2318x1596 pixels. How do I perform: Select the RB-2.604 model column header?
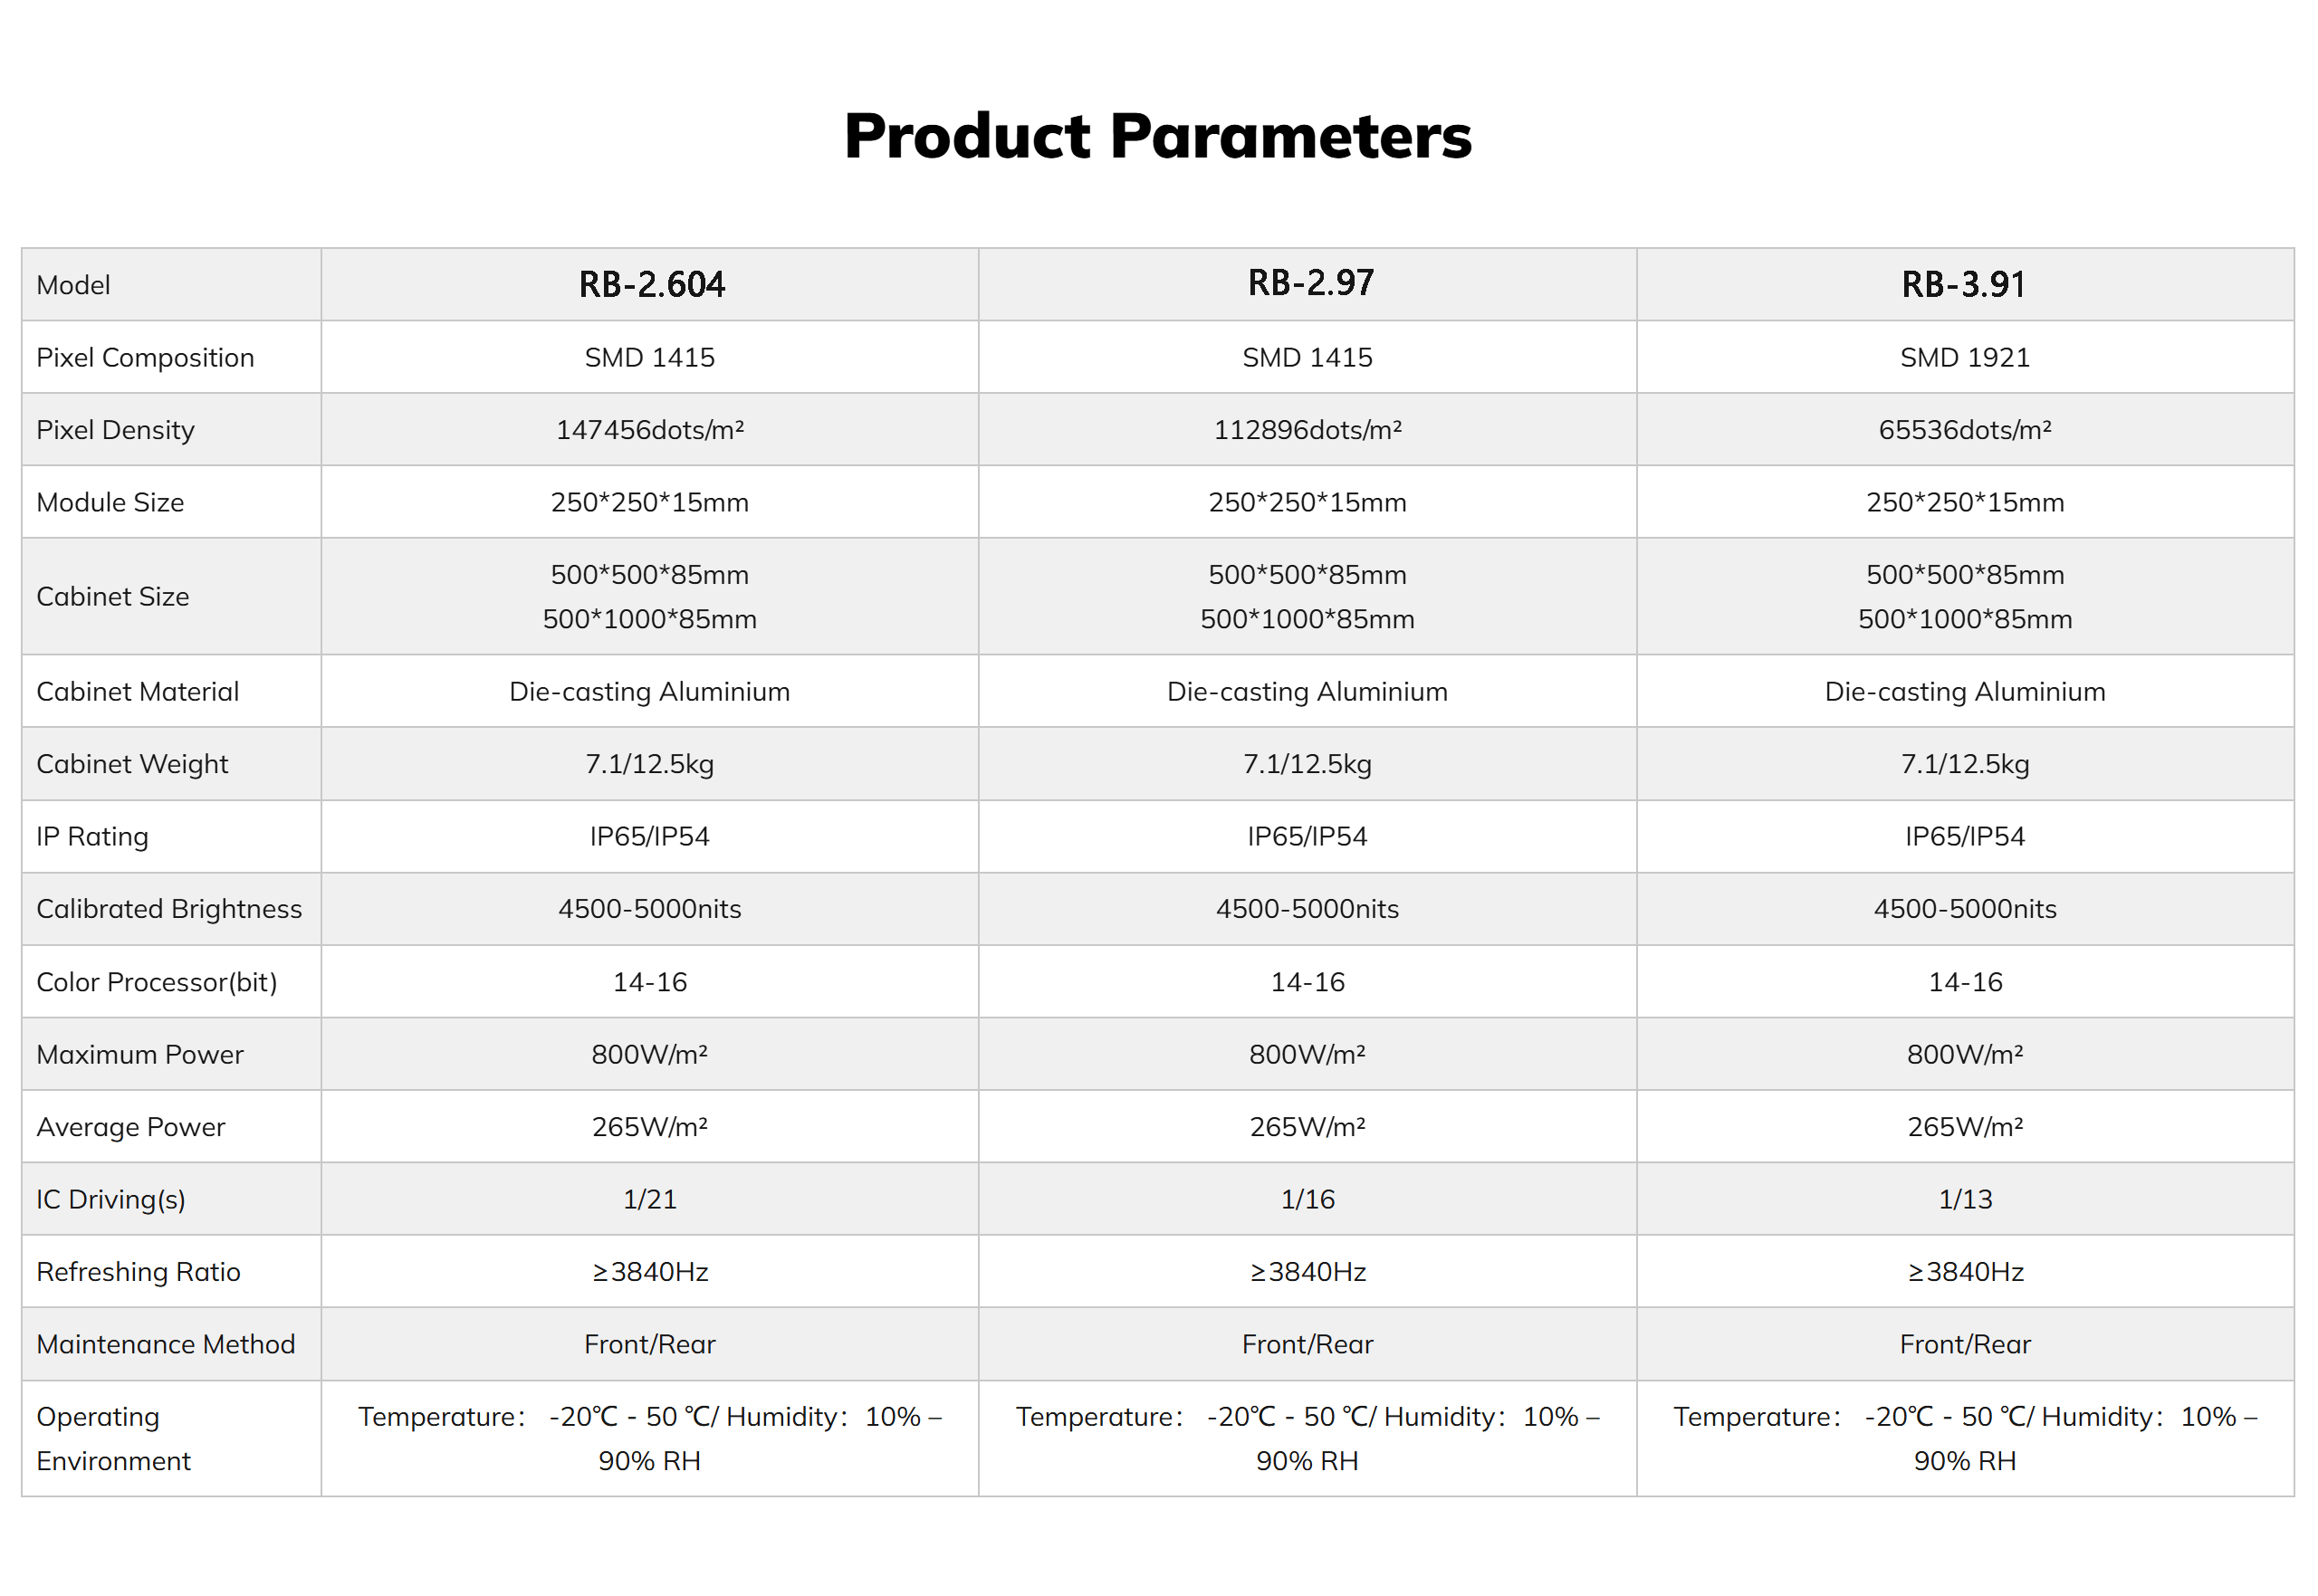point(651,285)
